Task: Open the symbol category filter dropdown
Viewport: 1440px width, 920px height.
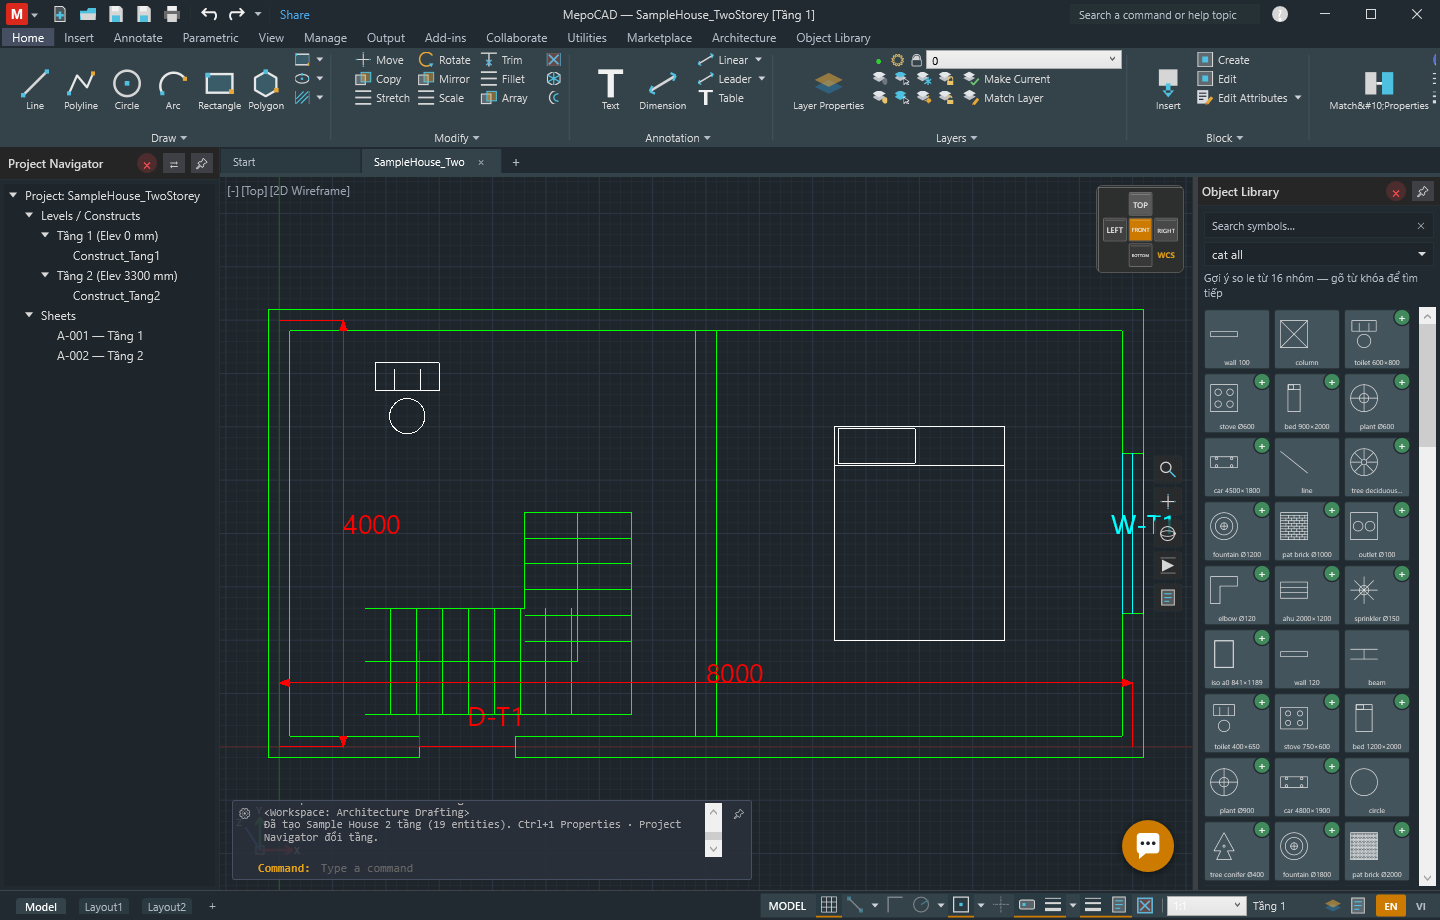Action: coord(1318,255)
